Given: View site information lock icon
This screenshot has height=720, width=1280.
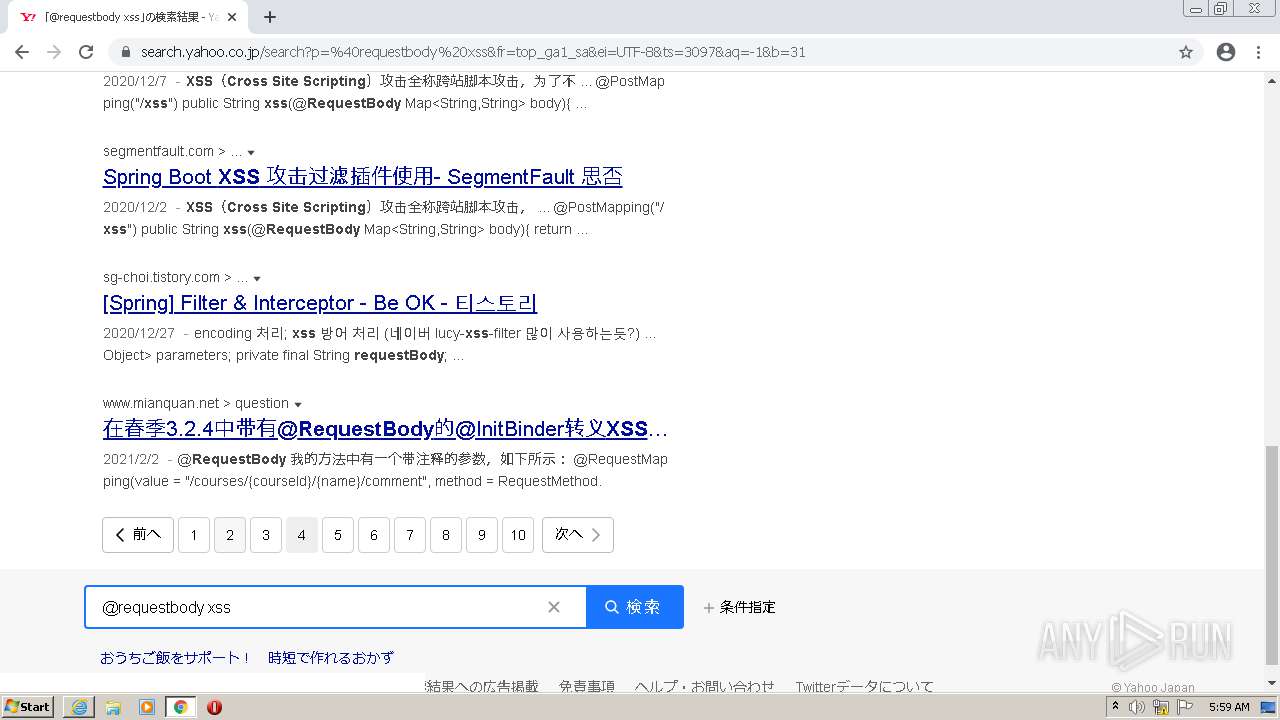Looking at the screenshot, I should click(x=126, y=52).
